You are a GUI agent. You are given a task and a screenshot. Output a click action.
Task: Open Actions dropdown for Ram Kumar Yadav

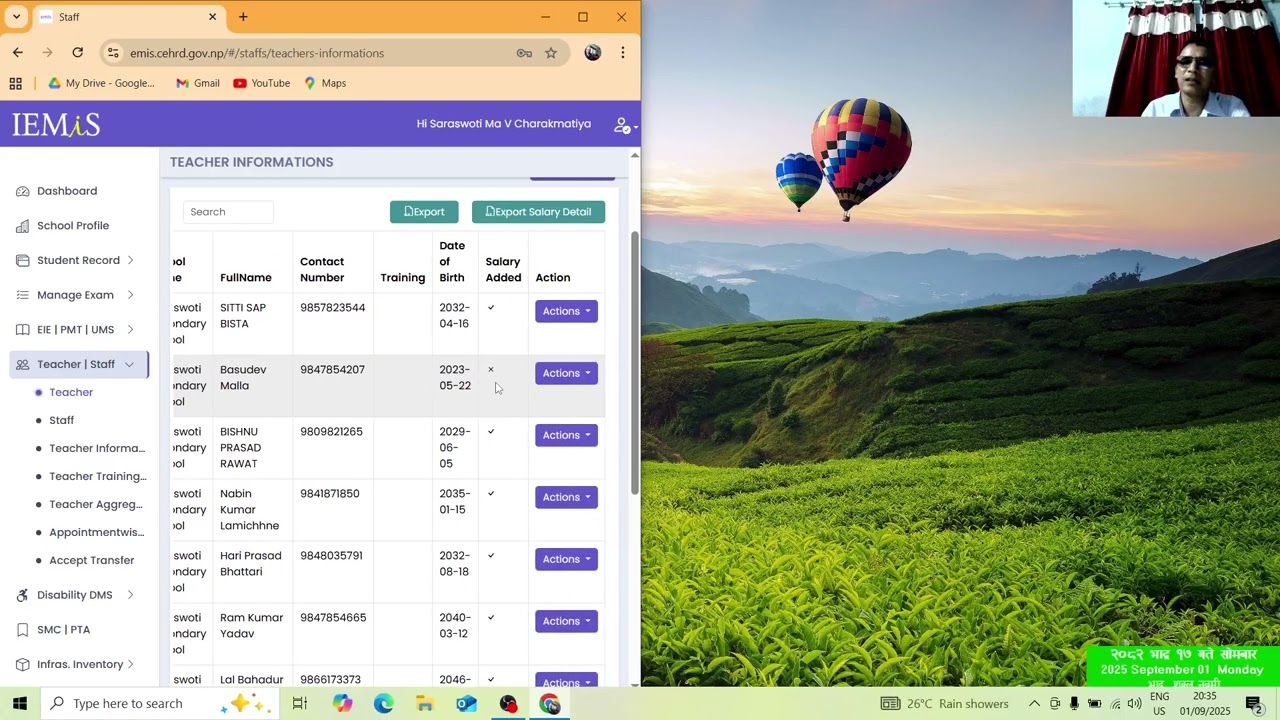566,621
